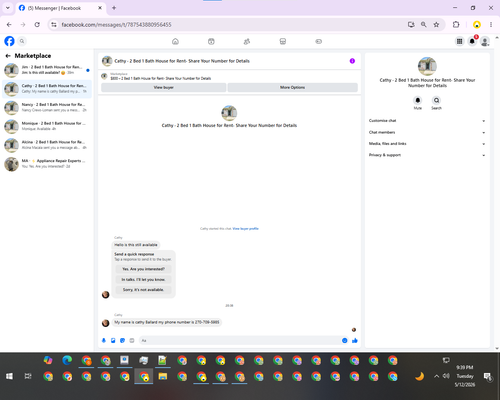Open the View buyer profile link
The height and width of the screenshot is (400, 500).
coord(245,229)
